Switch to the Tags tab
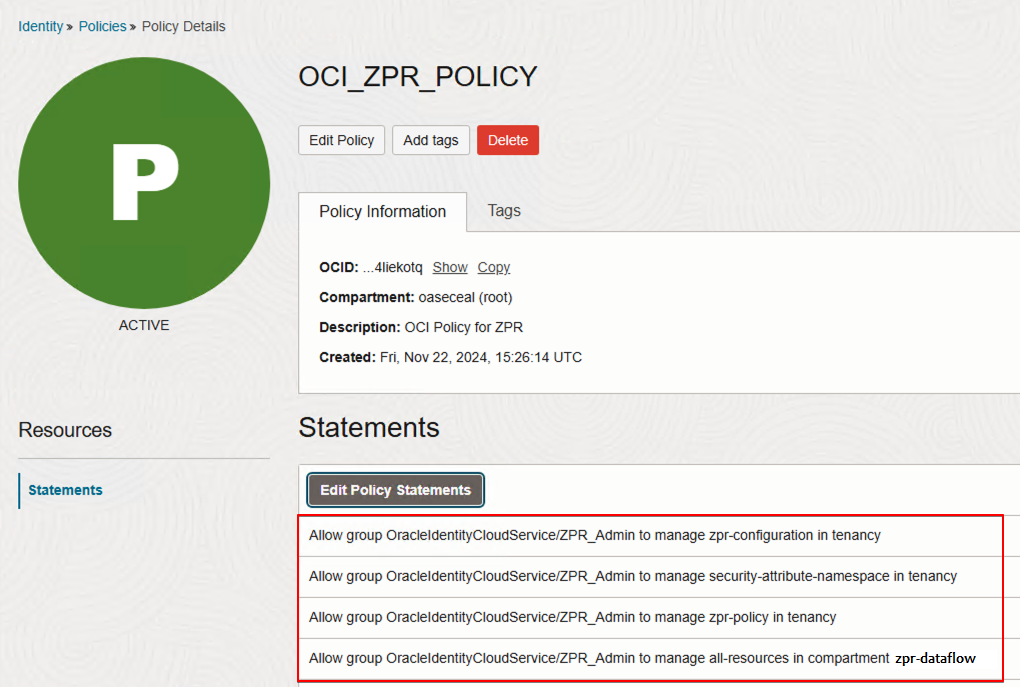Viewport: 1020px width, 687px height. [504, 211]
